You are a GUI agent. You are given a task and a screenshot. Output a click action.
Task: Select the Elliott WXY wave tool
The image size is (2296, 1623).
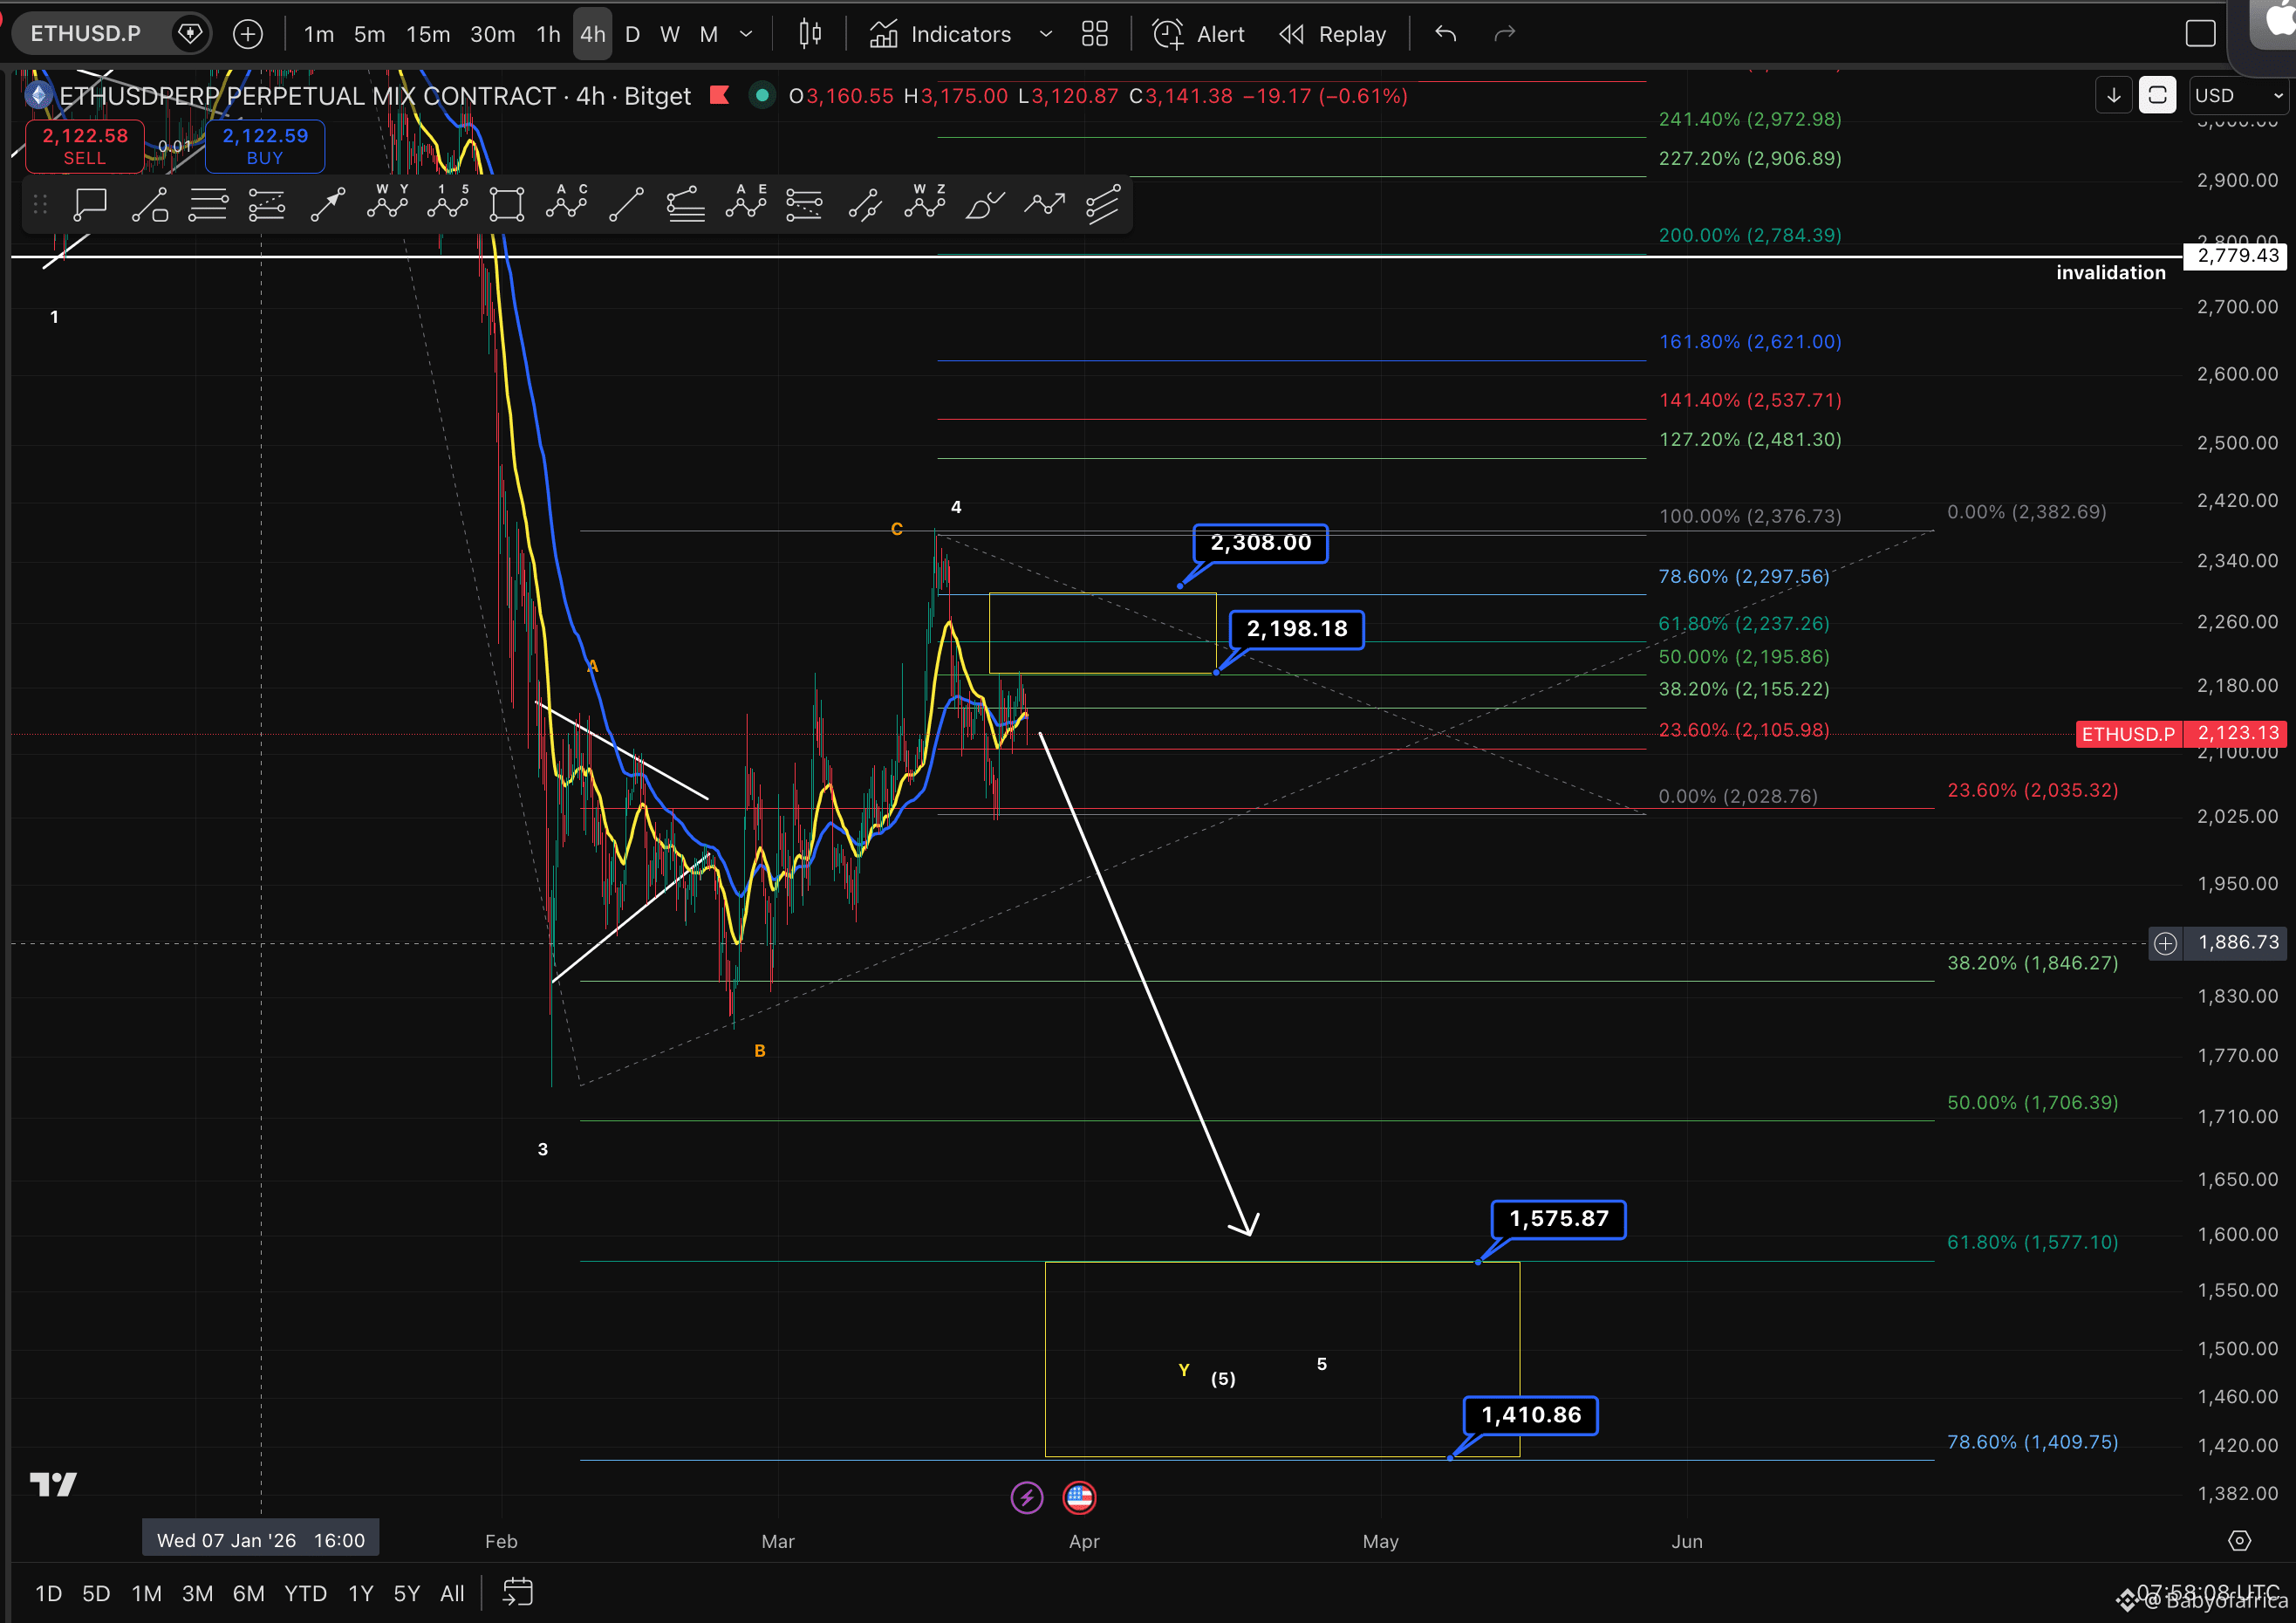point(387,202)
